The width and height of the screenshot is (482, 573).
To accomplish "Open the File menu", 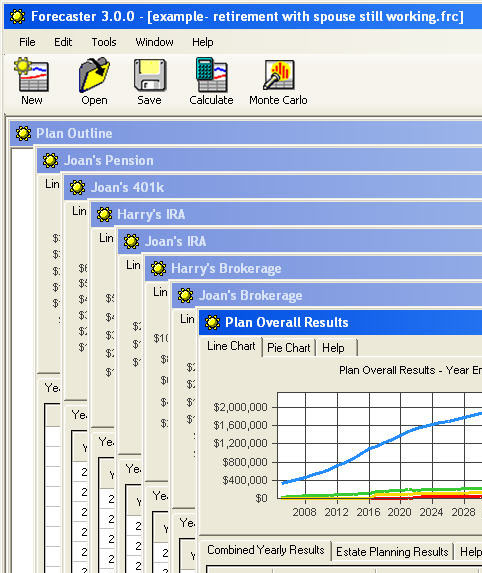I will (27, 42).
